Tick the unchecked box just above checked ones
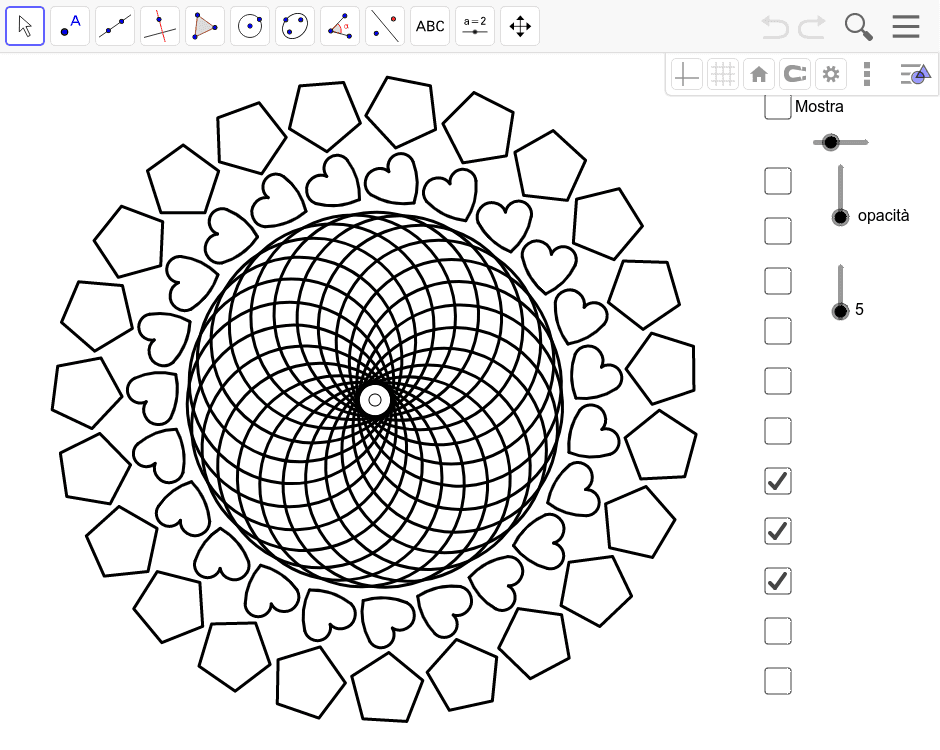The image size is (940, 750). (x=778, y=431)
